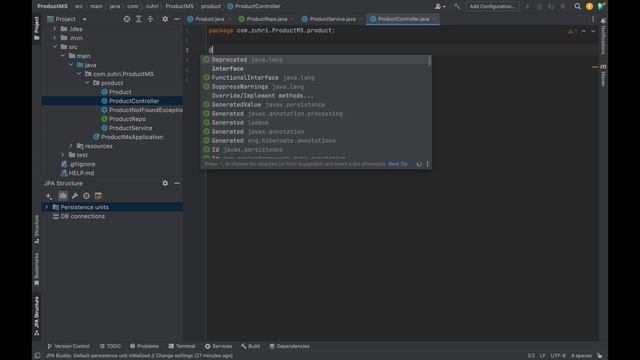Screen dimensions: 640x360
Task: Click the UTF-8 encoding in status bar
Action: click(x=558, y=356)
